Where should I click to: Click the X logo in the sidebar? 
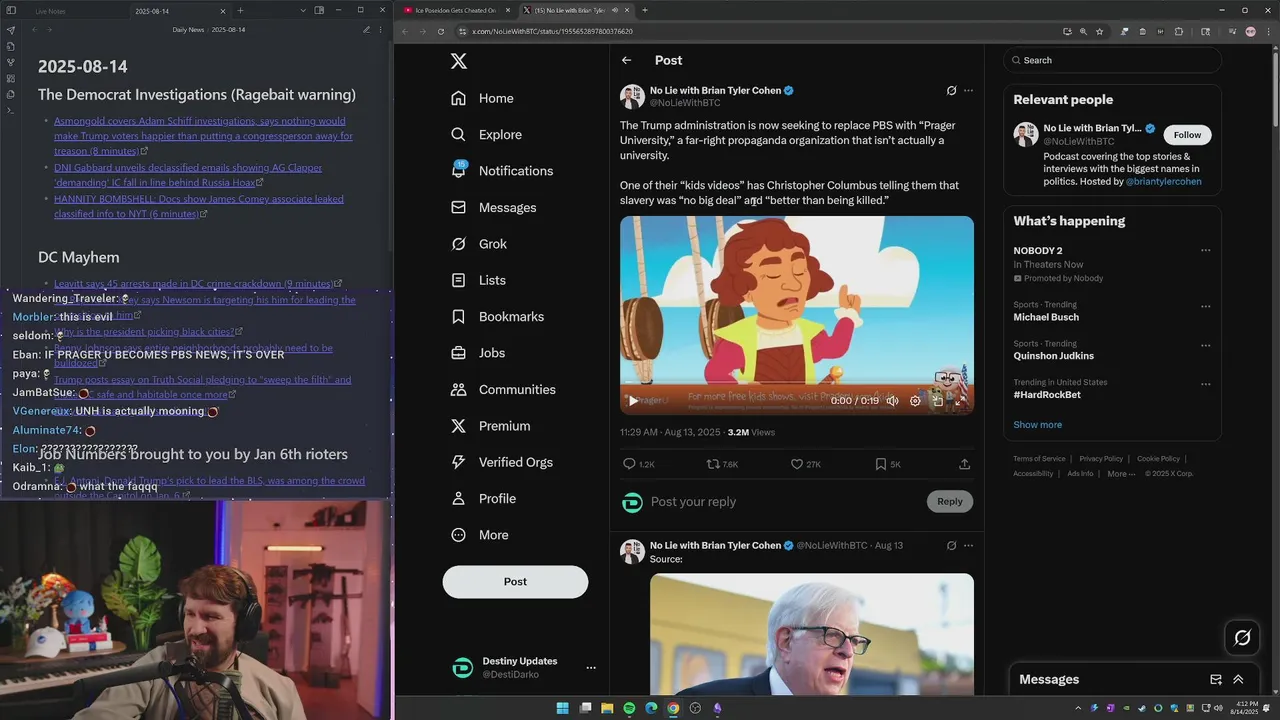click(x=458, y=61)
